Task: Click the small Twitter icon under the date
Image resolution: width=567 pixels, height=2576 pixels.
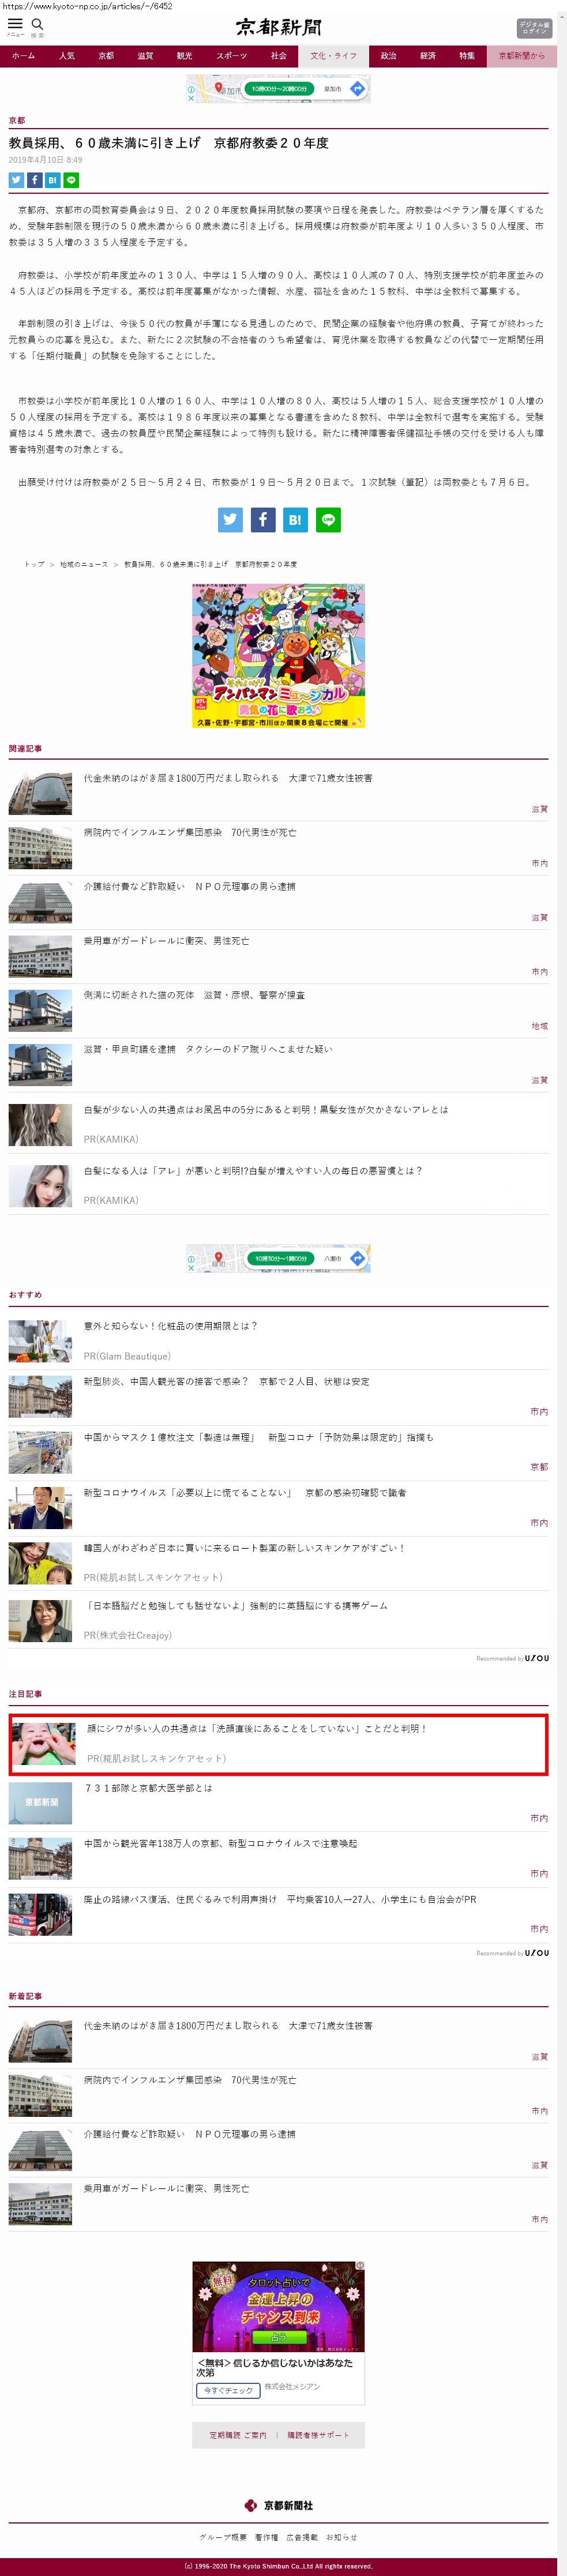Action: (16, 180)
